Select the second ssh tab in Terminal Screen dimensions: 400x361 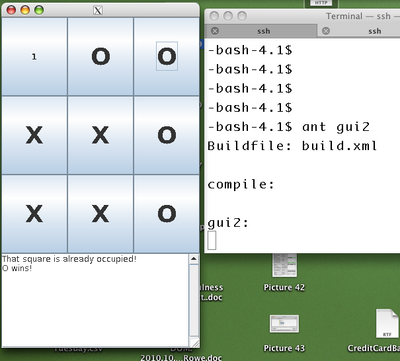(x=359, y=31)
